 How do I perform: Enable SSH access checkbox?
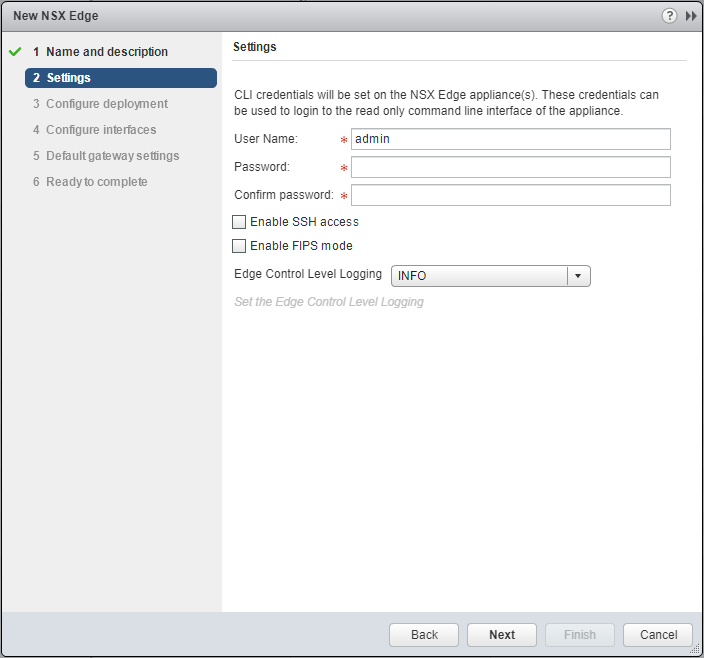[239, 222]
